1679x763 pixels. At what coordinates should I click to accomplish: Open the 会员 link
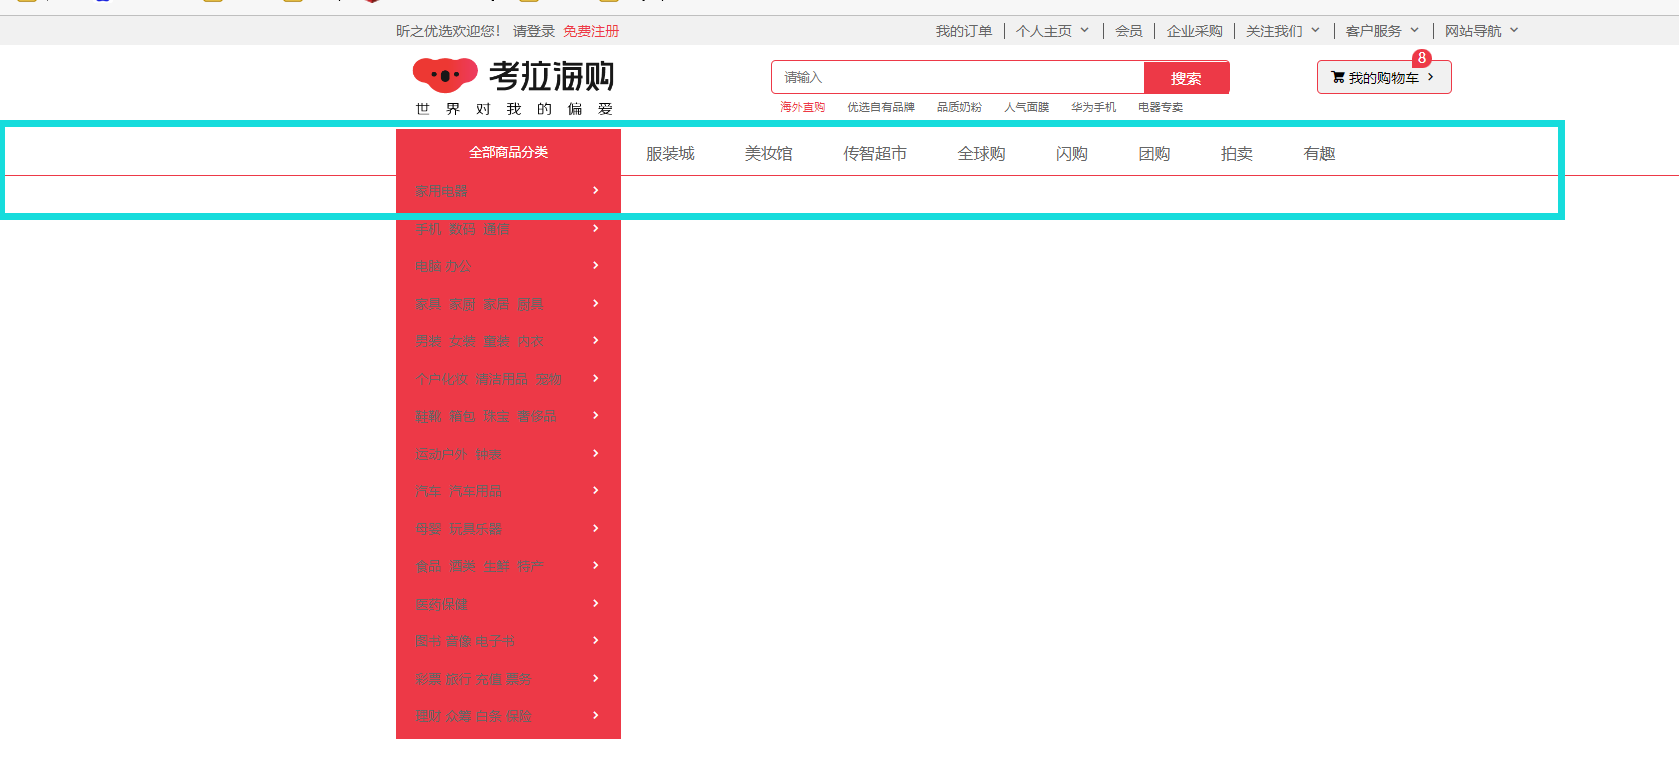click(1129, 31)
